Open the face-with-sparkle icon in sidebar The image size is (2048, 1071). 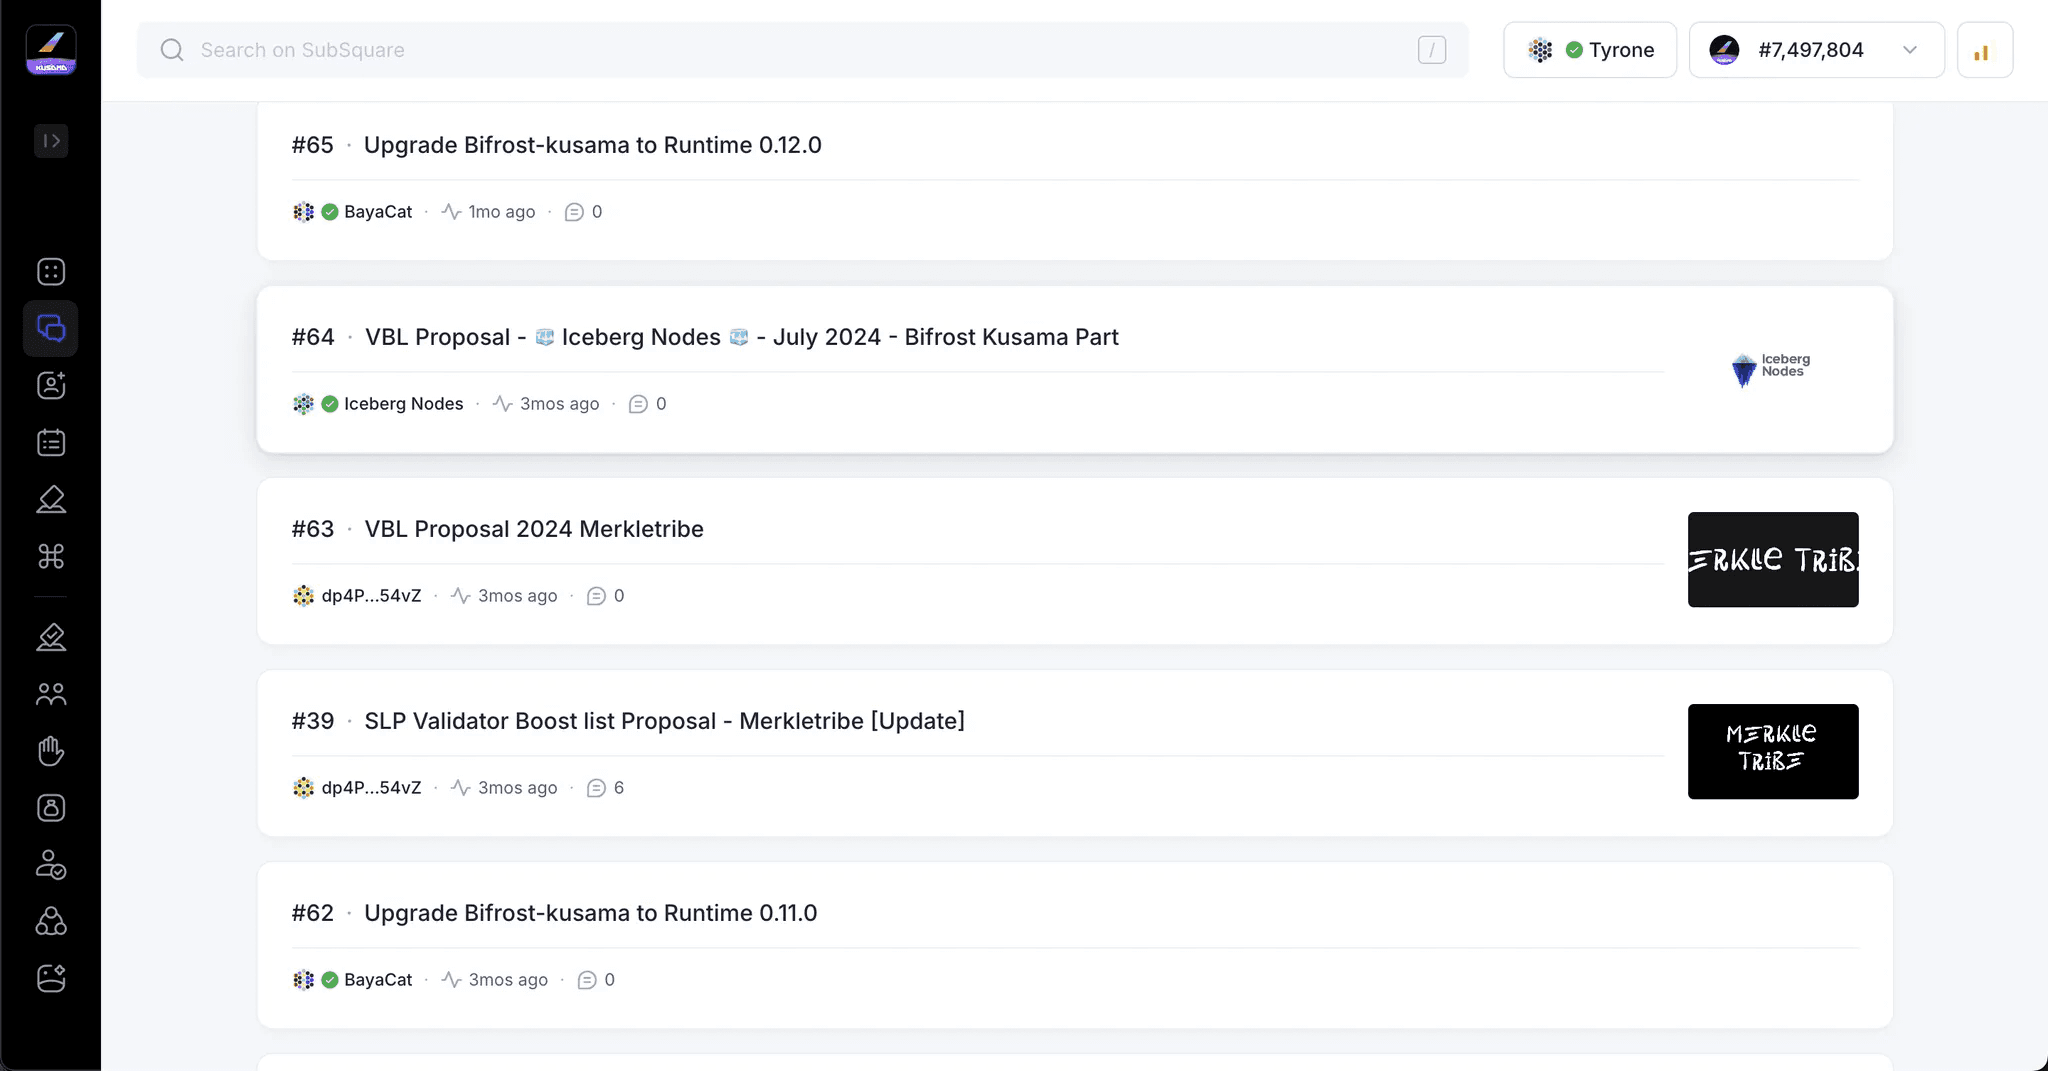(51, 978)
